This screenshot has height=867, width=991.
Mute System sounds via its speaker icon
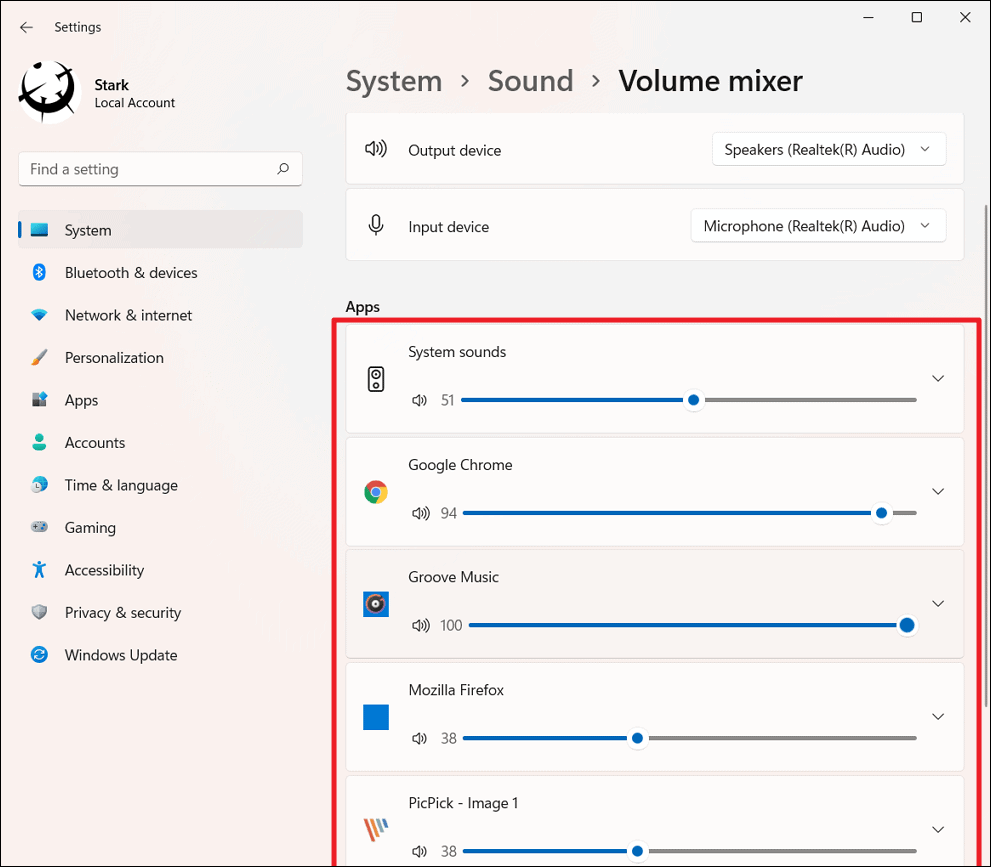tap(420, 400)
